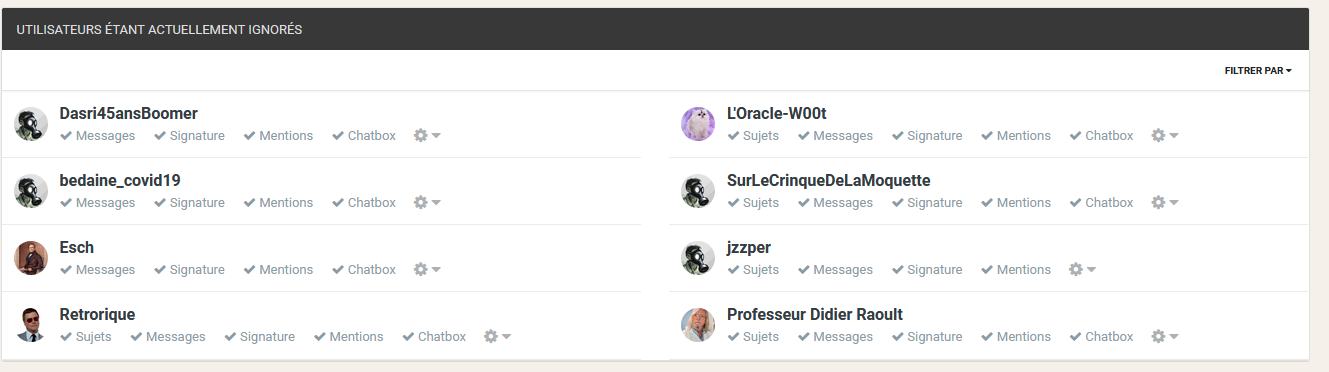Toggle Chatbox check for L'Oracle-W00t
Screen dimensions: 1329x372
(x=1101, y=136)
